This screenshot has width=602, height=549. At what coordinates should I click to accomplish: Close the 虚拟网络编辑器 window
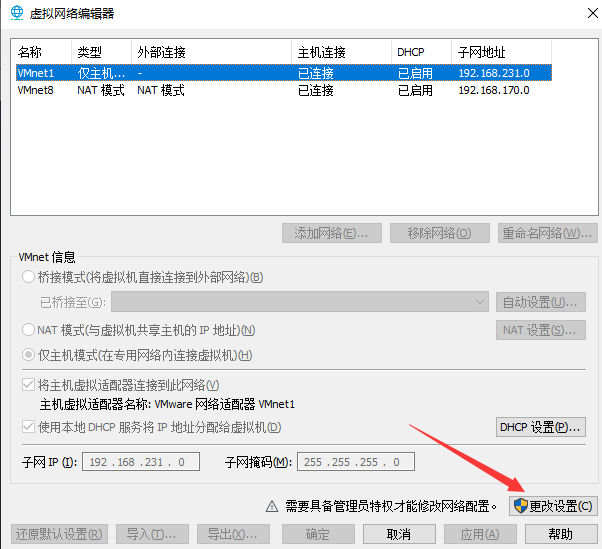pos(577,13)
